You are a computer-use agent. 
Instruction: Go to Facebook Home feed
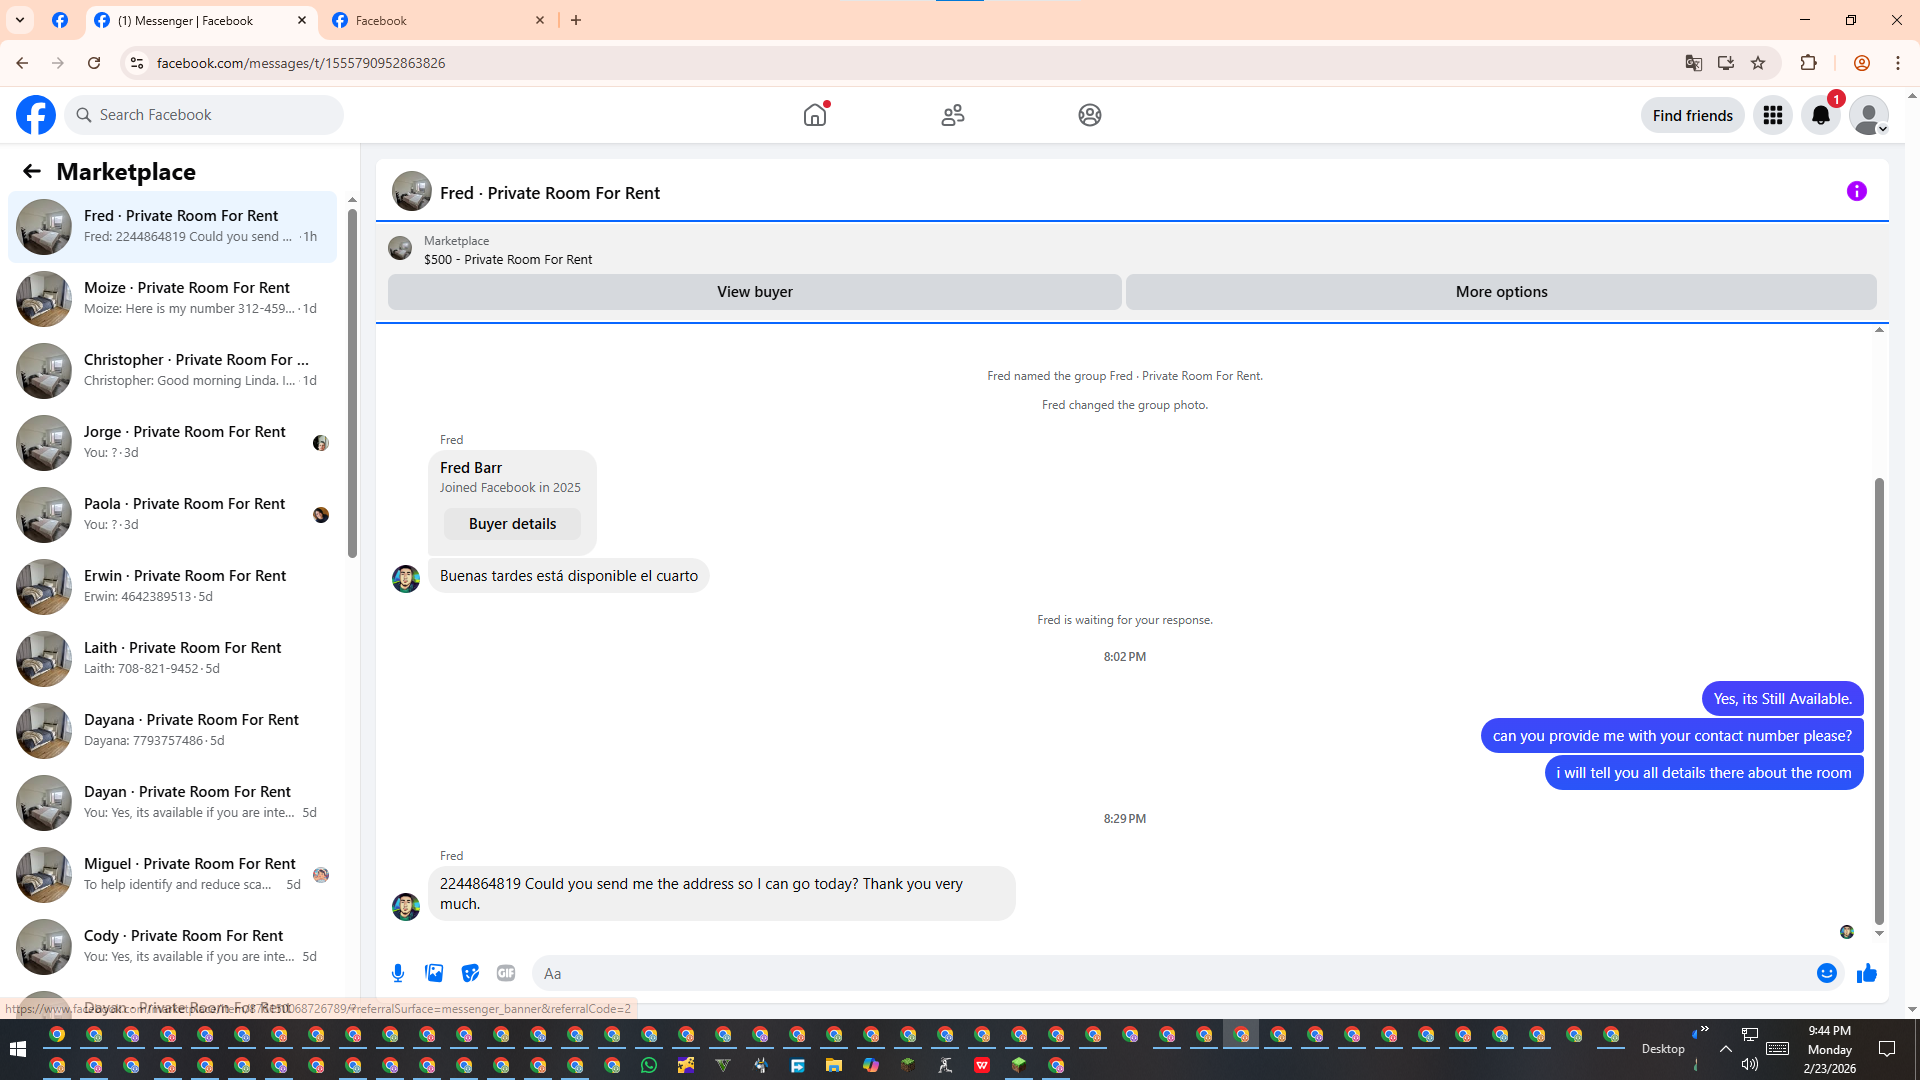(815, 115)
